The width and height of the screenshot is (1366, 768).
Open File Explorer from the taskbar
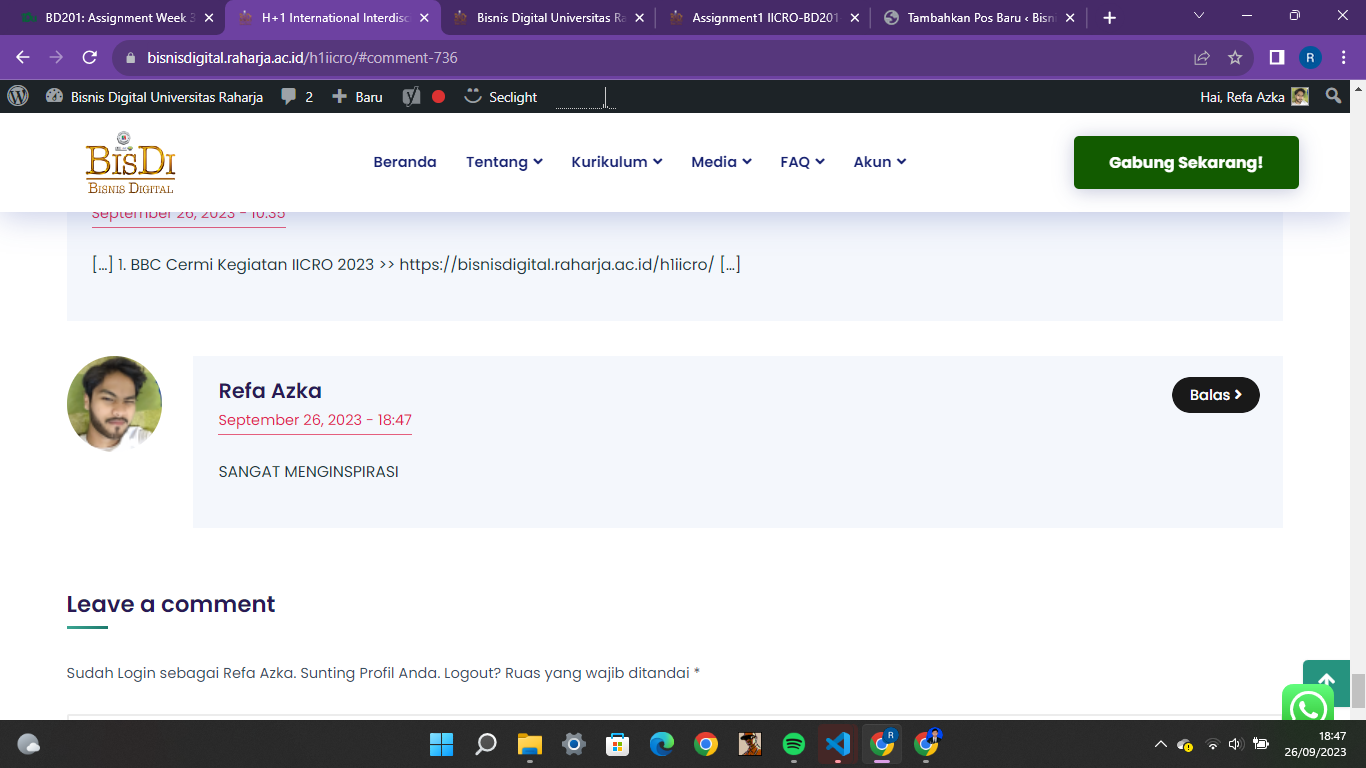click(x=530, y=744)
